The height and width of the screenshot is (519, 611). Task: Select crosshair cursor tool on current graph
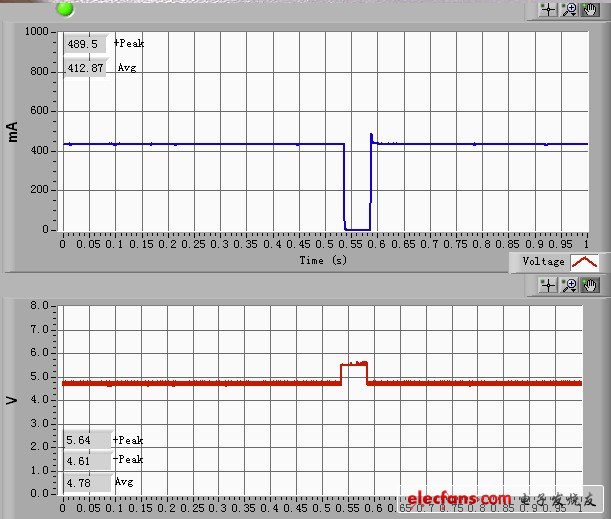click(548, 9)
